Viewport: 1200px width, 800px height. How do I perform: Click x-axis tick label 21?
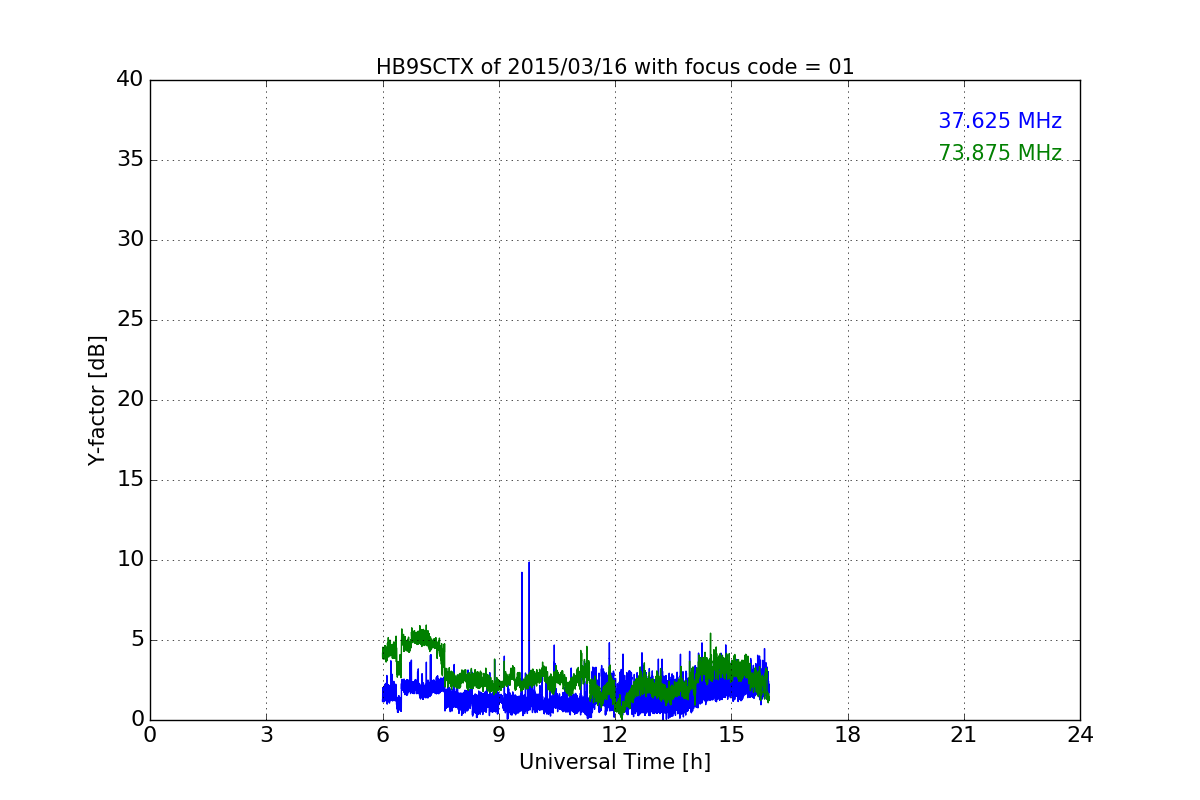[964, 735]
